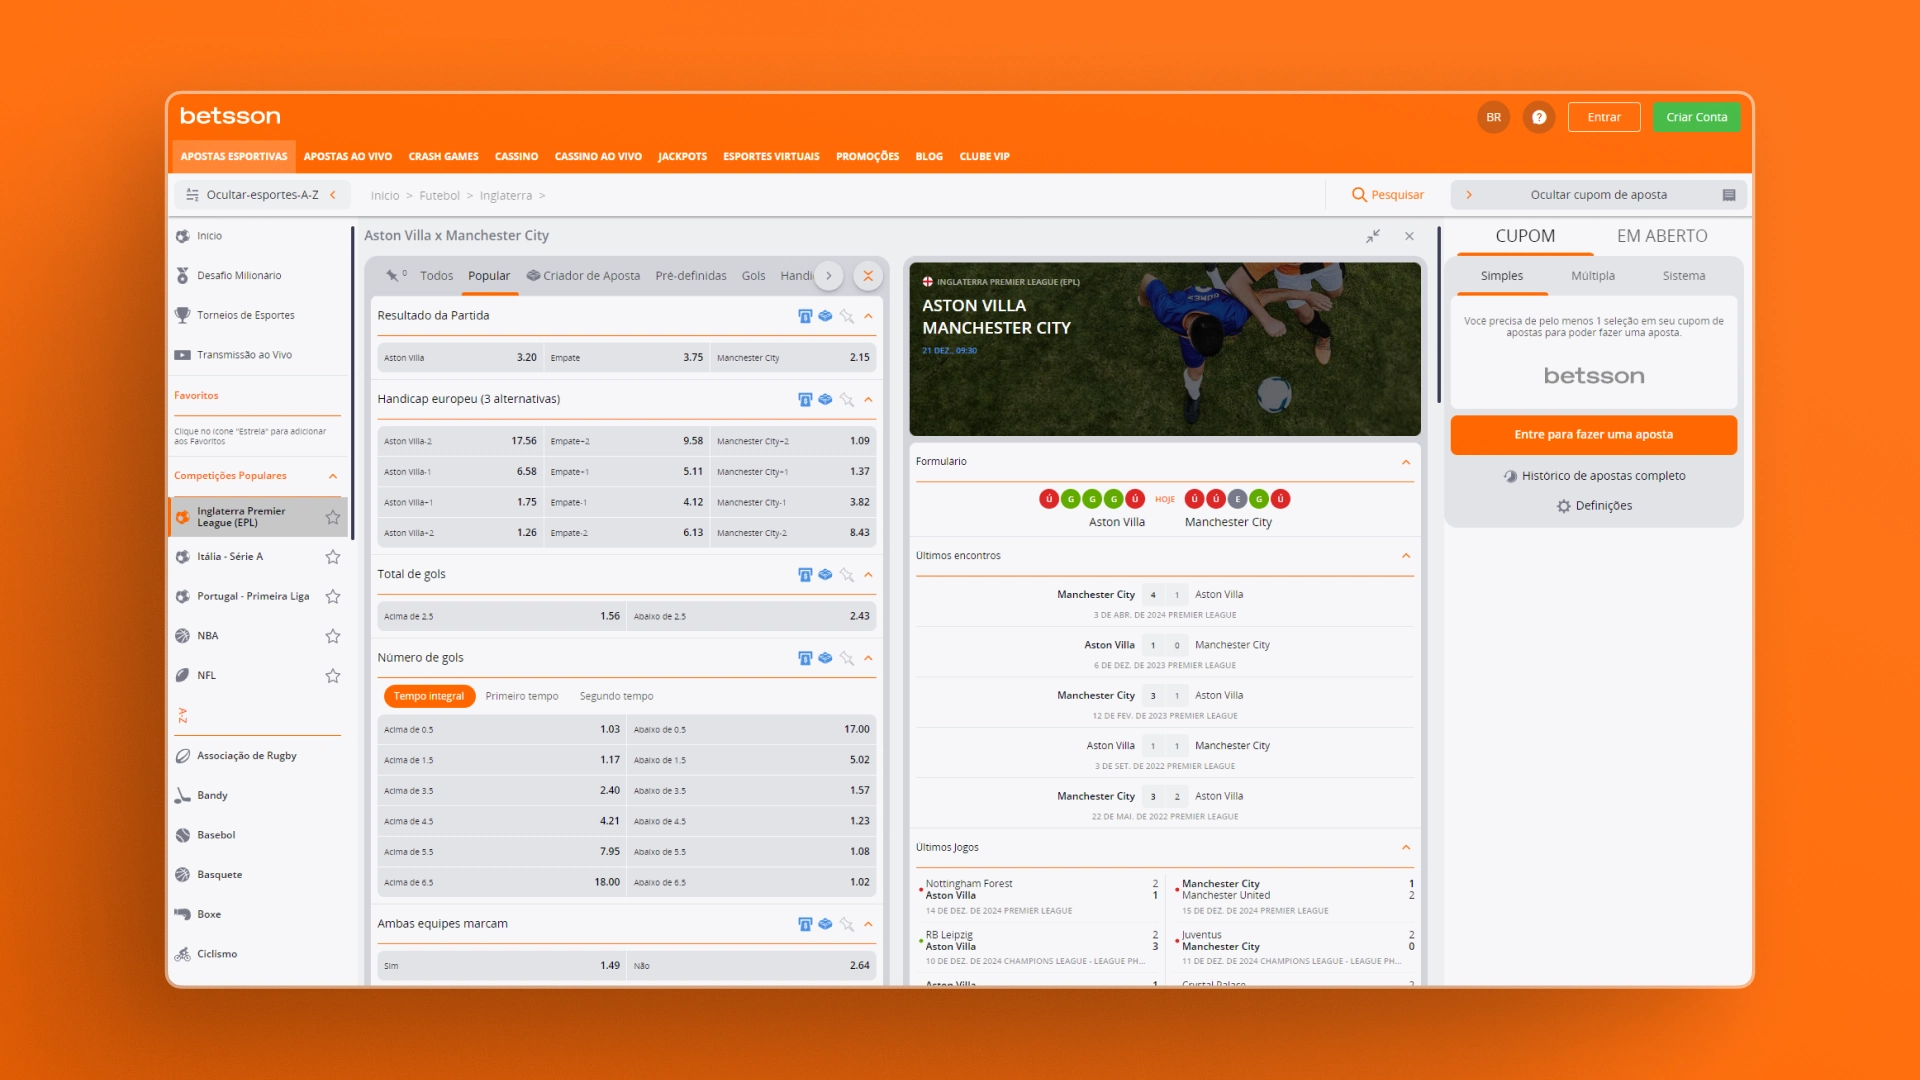
Task: Click the Criar Conta button
Action: [x=1696, y=117]
